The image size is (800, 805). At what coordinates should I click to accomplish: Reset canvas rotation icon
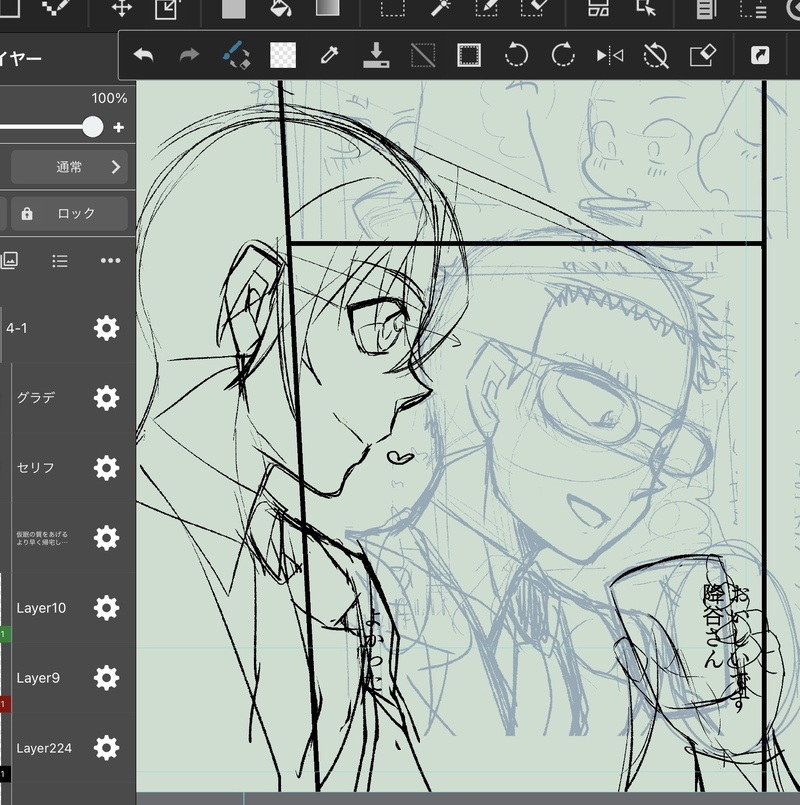click(x=656, y=55)
